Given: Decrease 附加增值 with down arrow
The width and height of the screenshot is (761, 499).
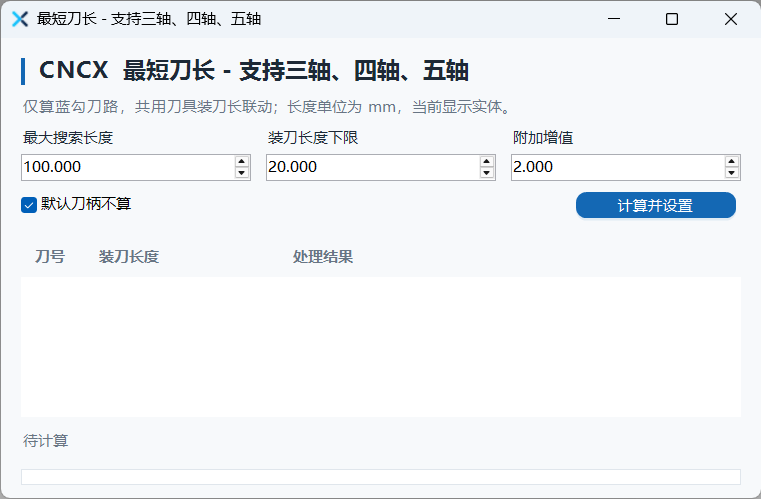Looking at the screenshot, I should 732,173.
